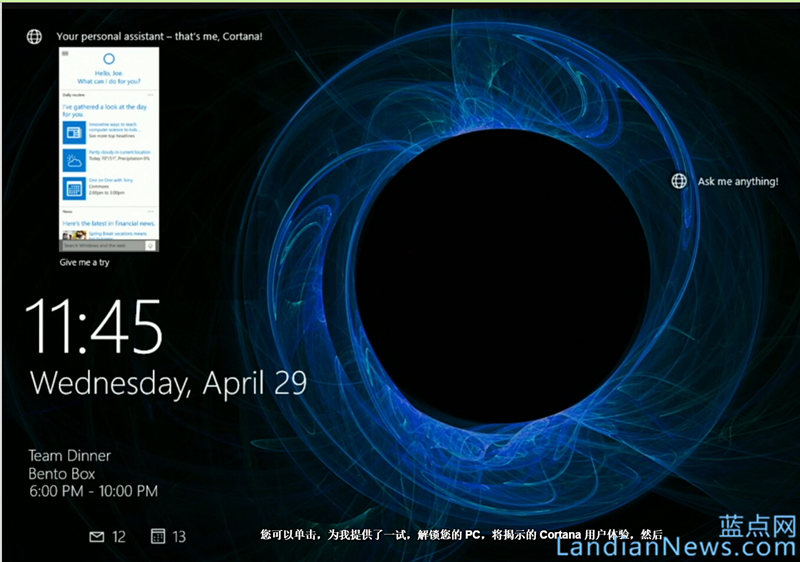The height and width of the screenshot is (562, 800).
Task: Open the calendar notification icon showing 13
Action: (158, 535)
